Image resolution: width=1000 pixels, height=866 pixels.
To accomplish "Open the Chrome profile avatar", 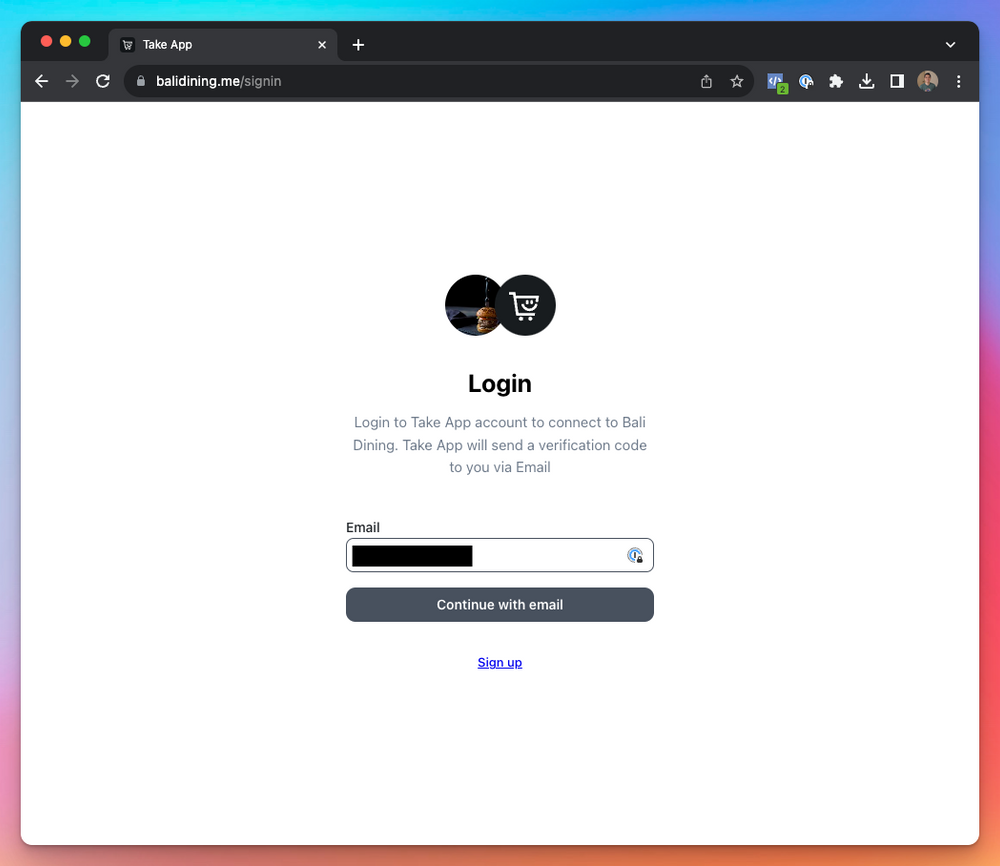I will 927,81.
